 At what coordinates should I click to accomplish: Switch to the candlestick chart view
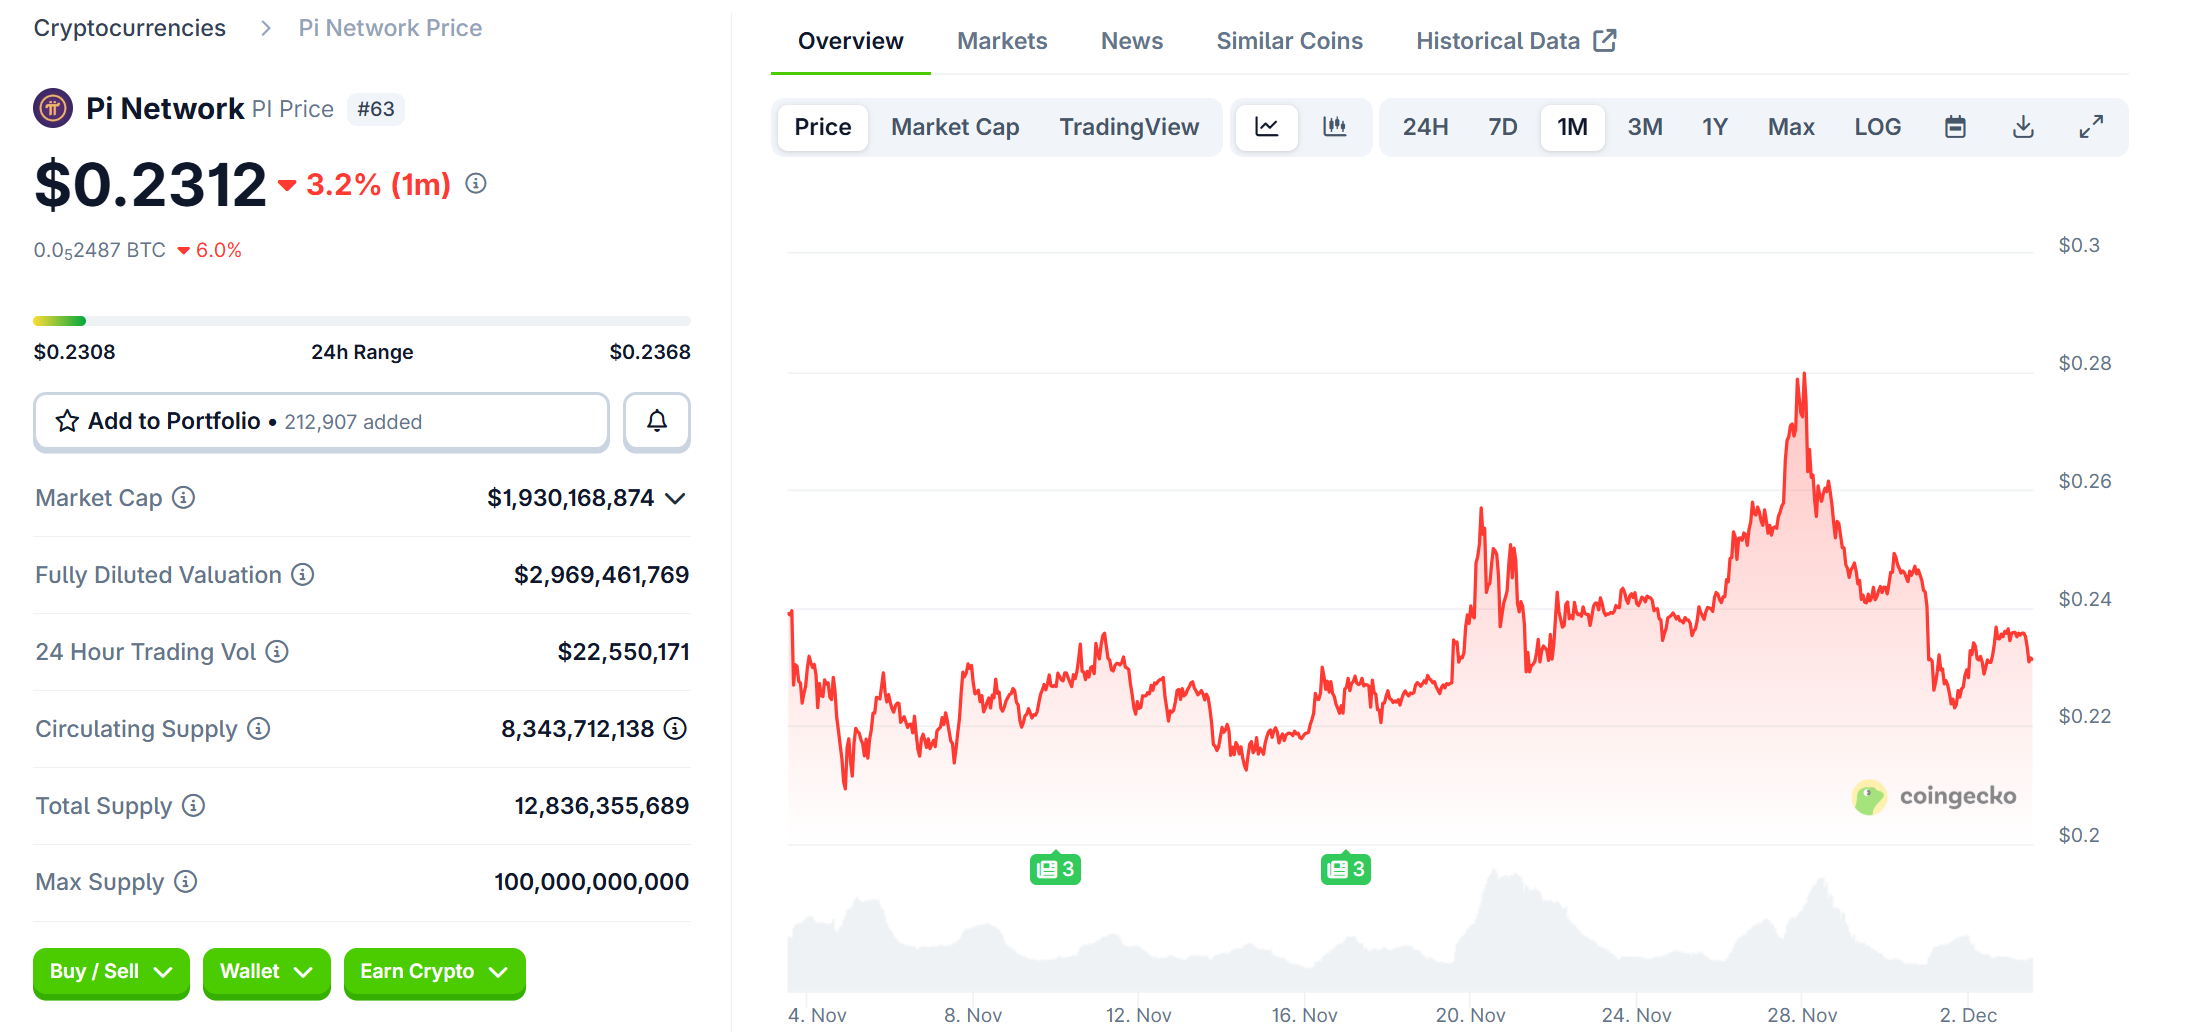[x=1334, y=127]
